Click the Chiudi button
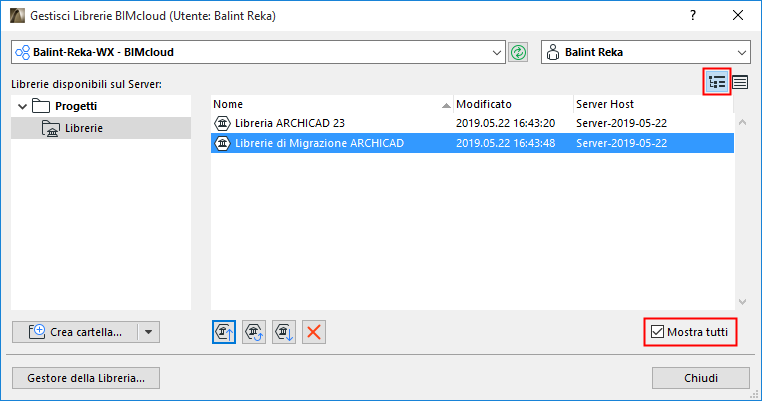This screenshot has height=401, width=762. tap(701, 378)
